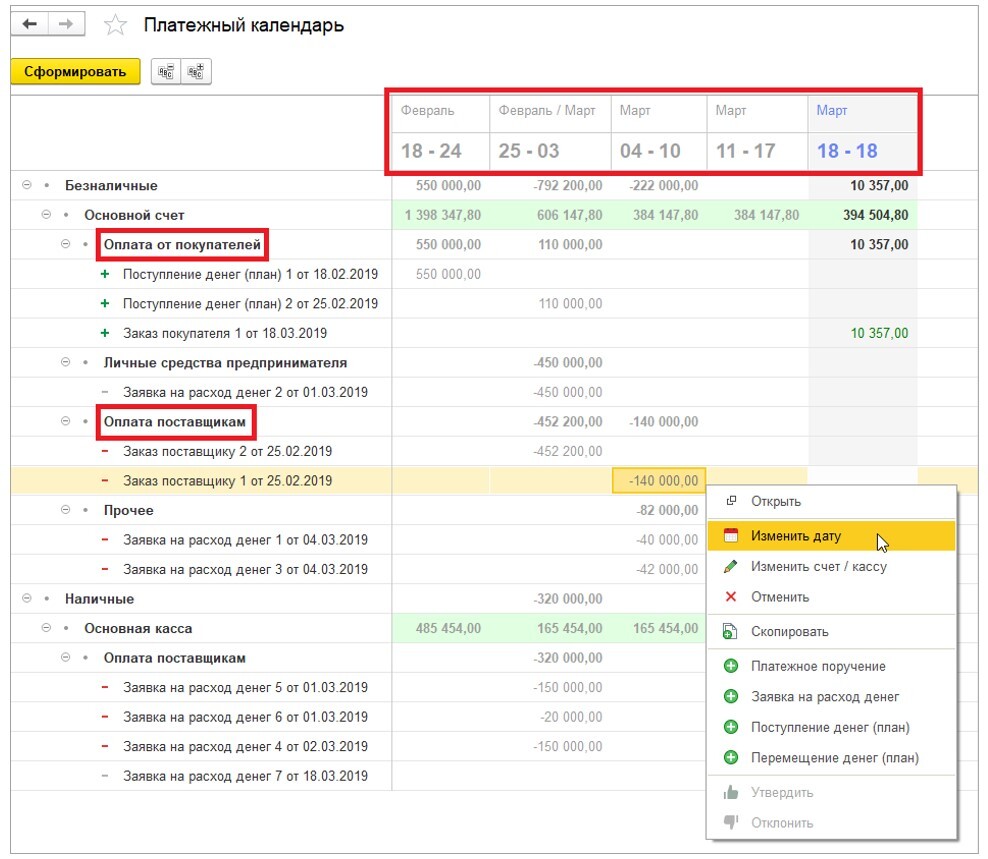Collapse the Прочее group

pyautogui.click(x=66, y=510)
